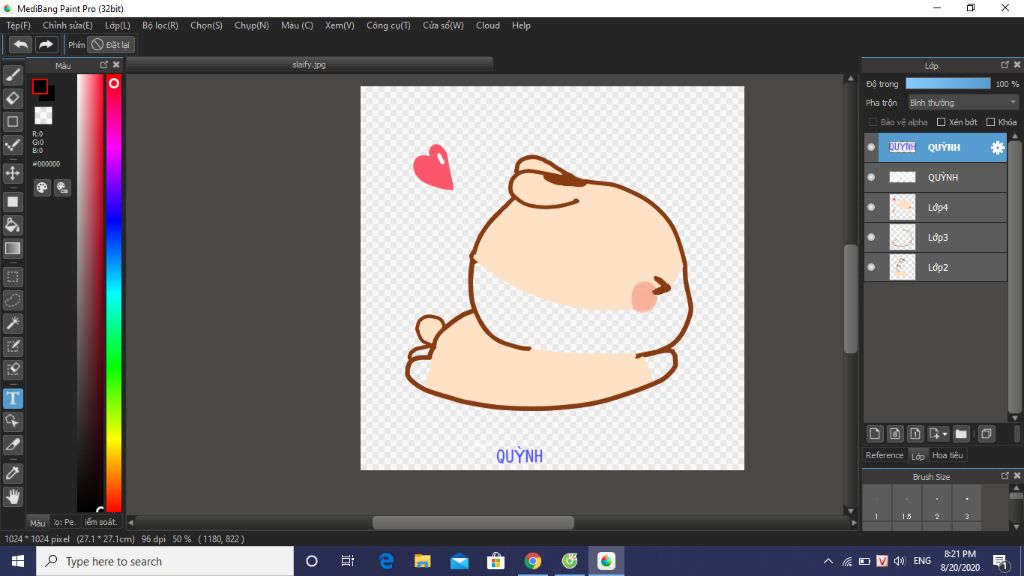
Task: Hide the Lớp2 layer
Action: [871, 268]
